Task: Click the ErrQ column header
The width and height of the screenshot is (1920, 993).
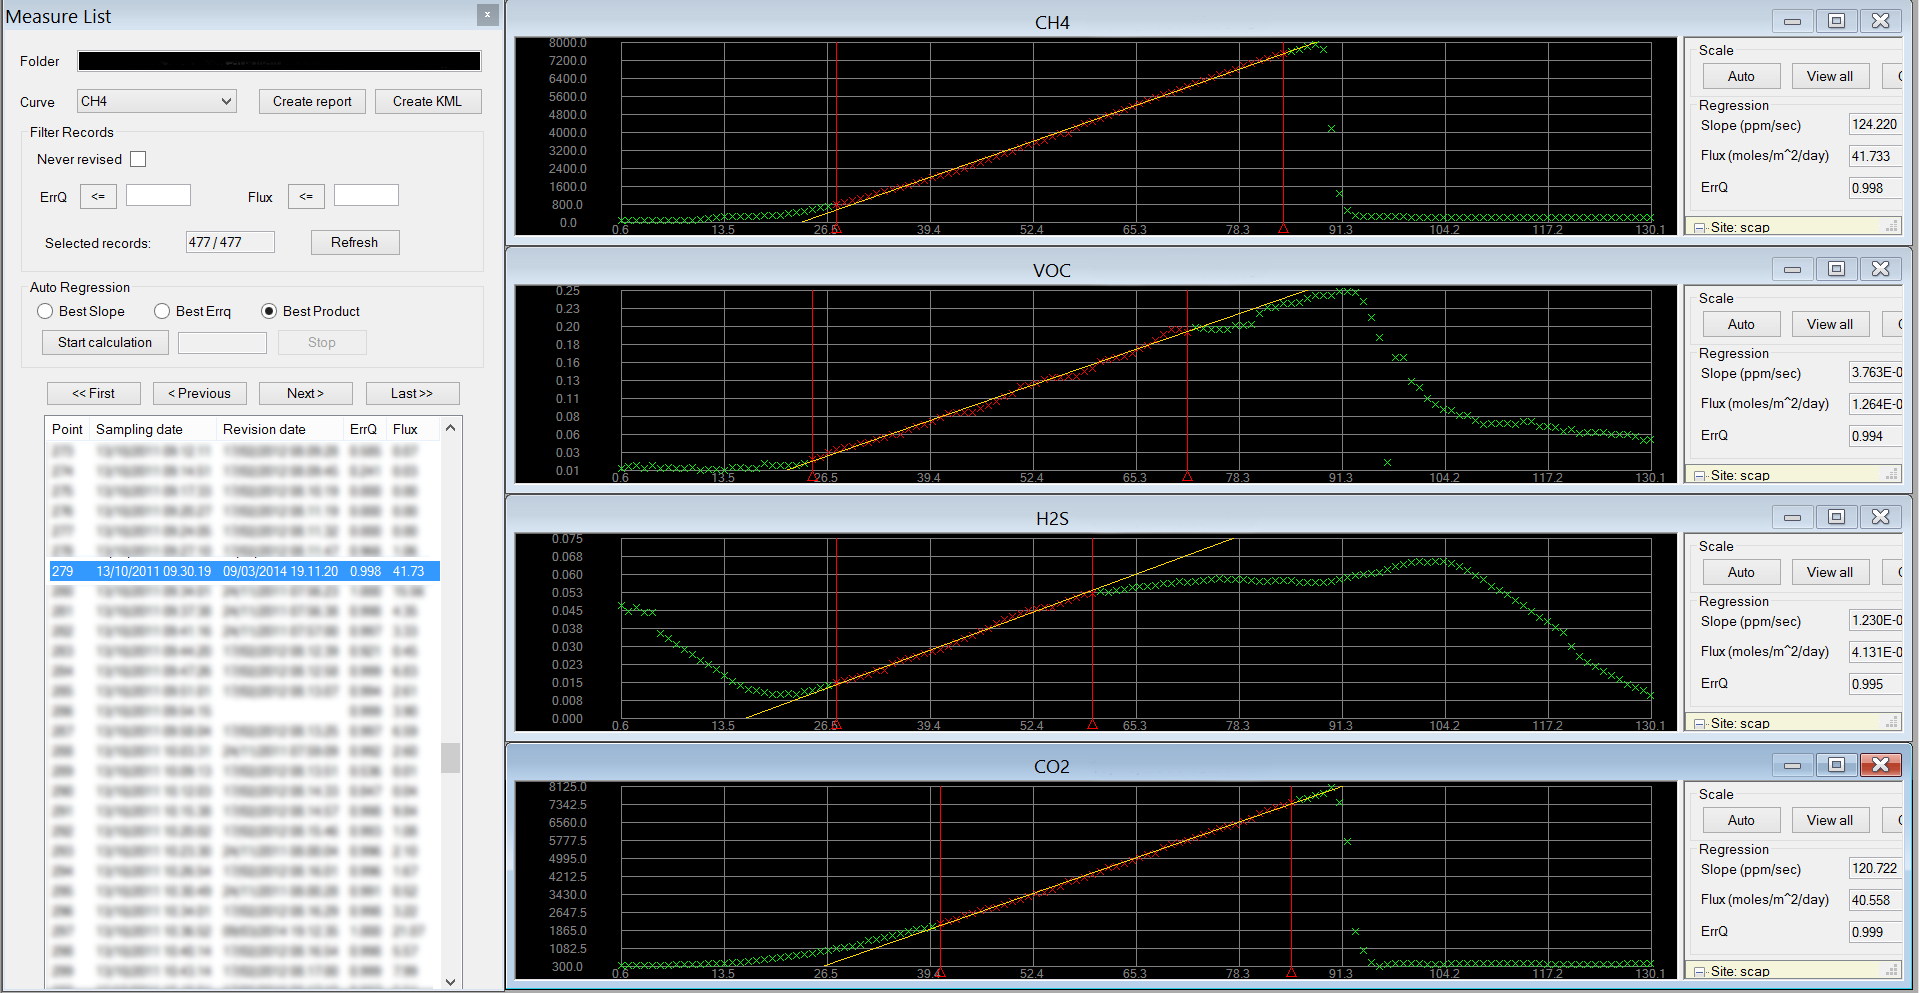Action: pos(363,429)
